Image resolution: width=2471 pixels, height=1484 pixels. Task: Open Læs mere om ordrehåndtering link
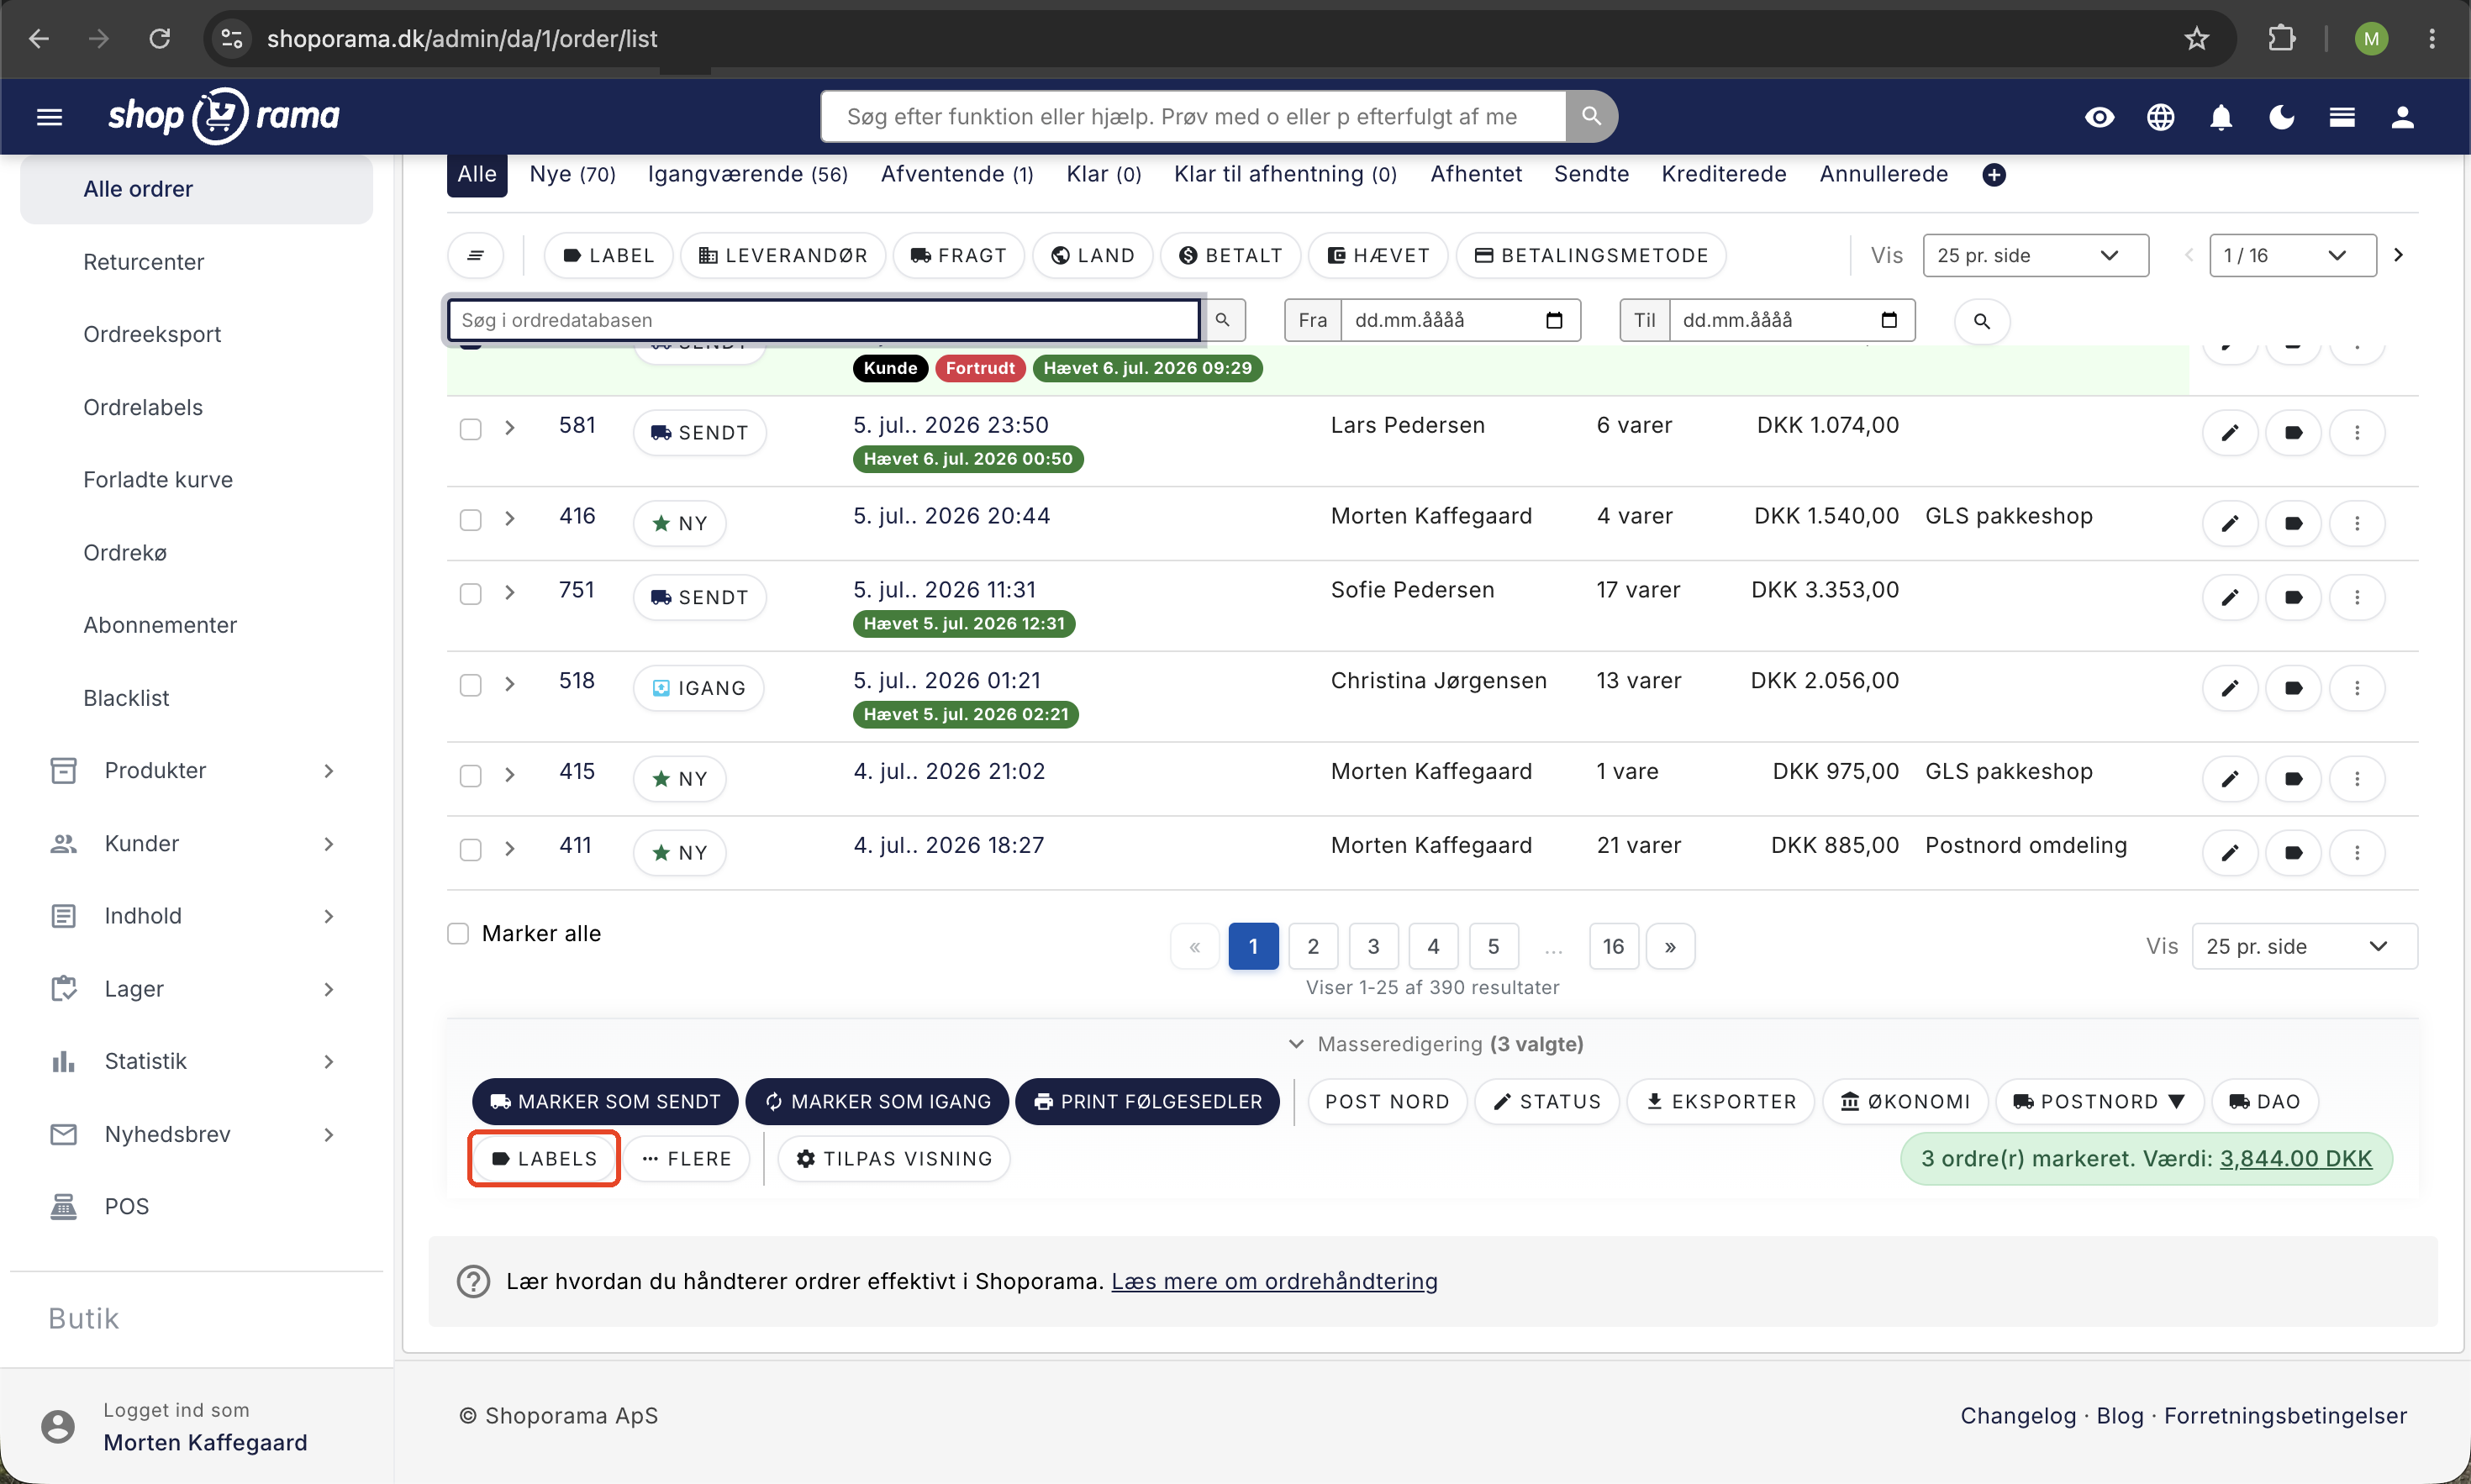click(1274, 1281)
